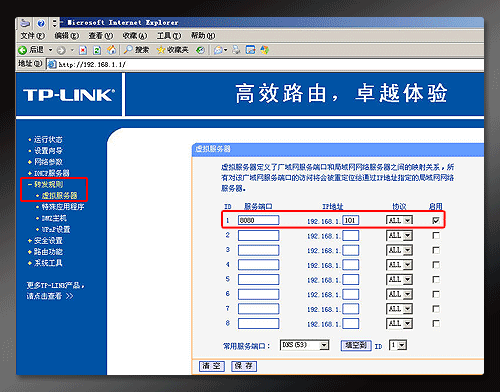Collapse 转发规则 in the sidebar
The width and height of the screenshot is (500, 392).
(x=48, y=184)
